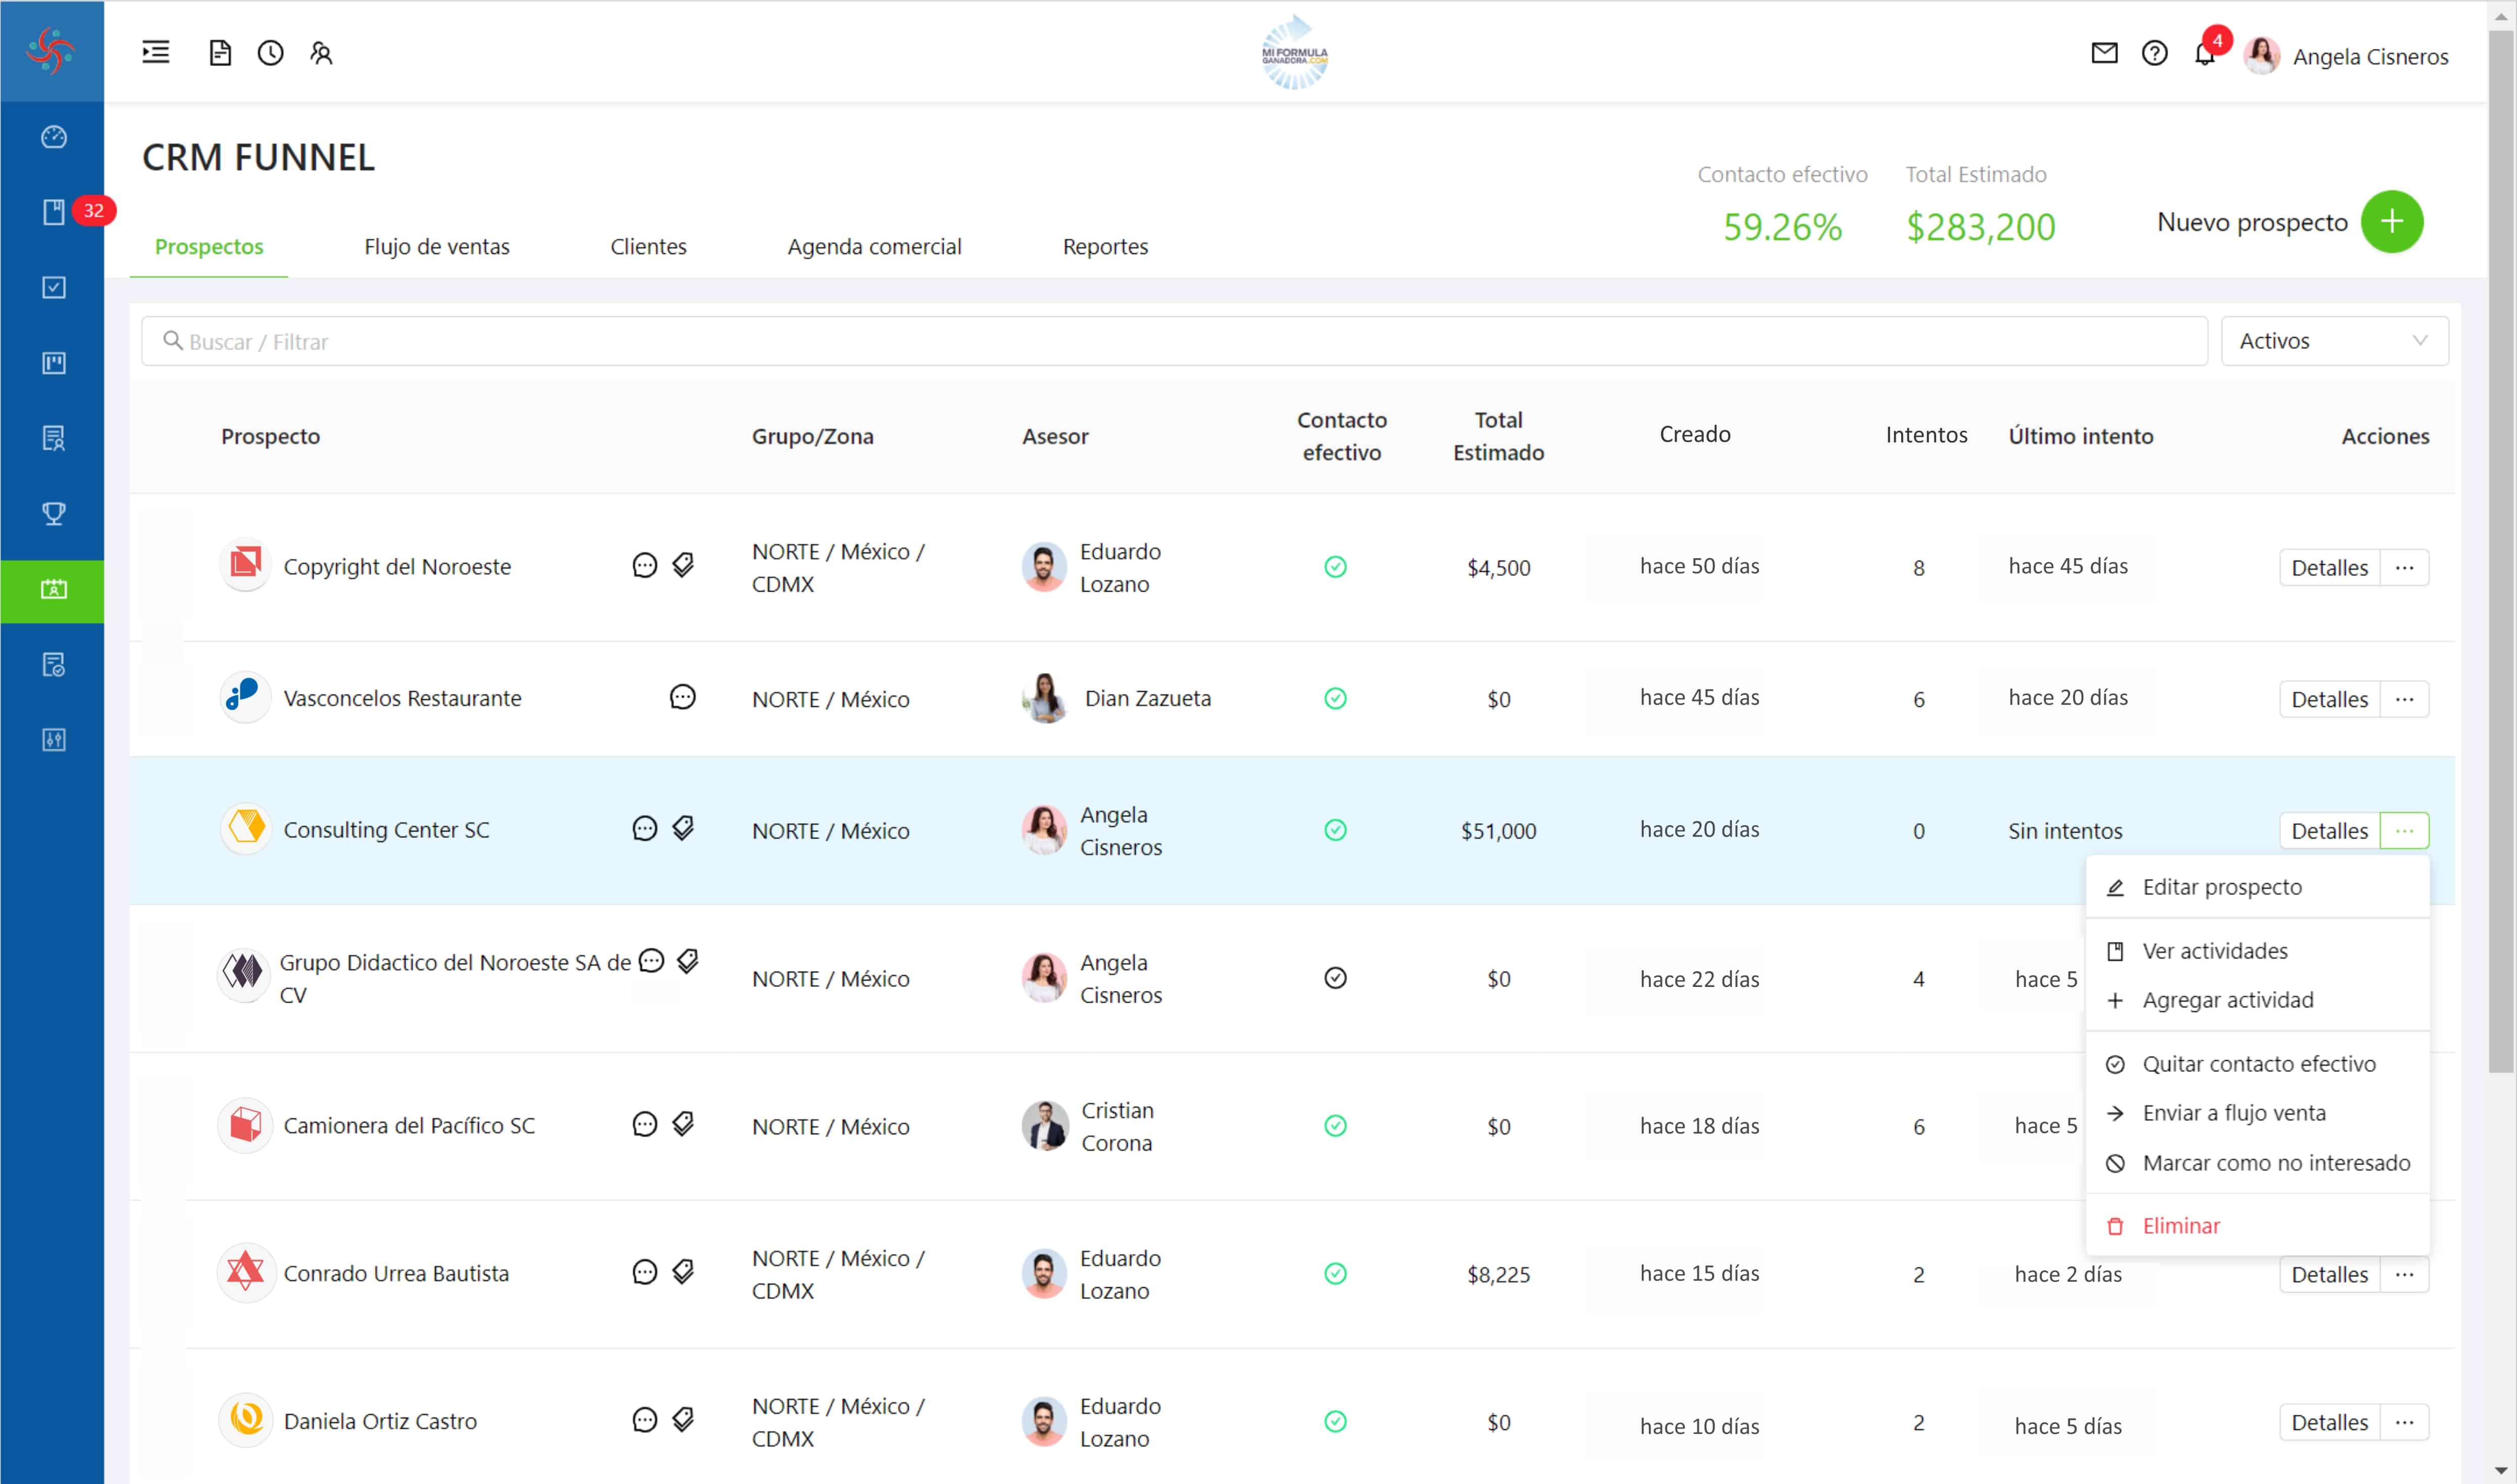
Task: Switch to the Reportes tab
Action: coord(1105,246)
